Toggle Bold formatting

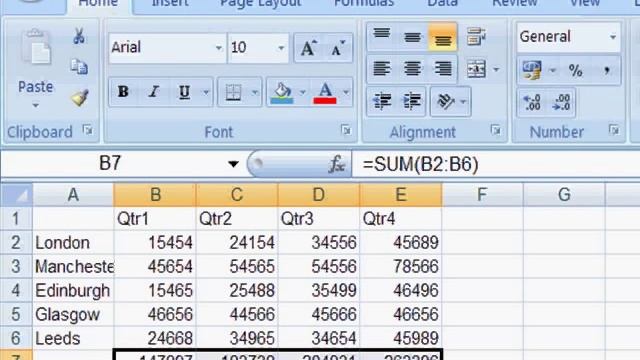[123, 92]
